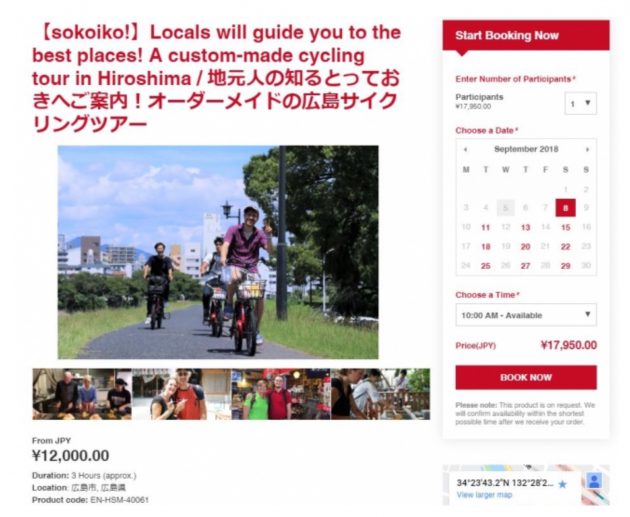Open thumbnail of three people cooking
This screenshot has height=517, width=630.
coord(82,394)
